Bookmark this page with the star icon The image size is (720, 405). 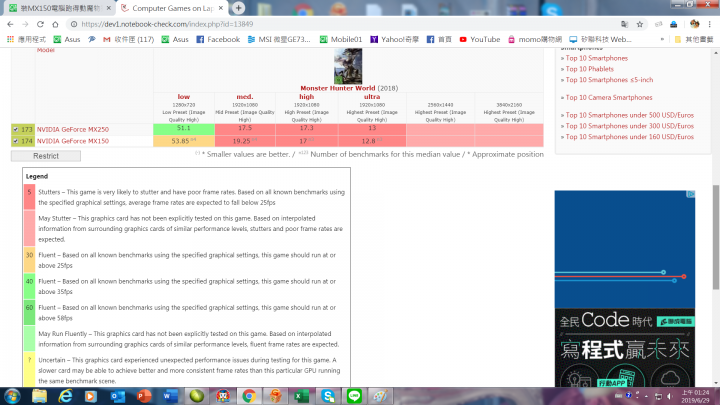(640, 24)
